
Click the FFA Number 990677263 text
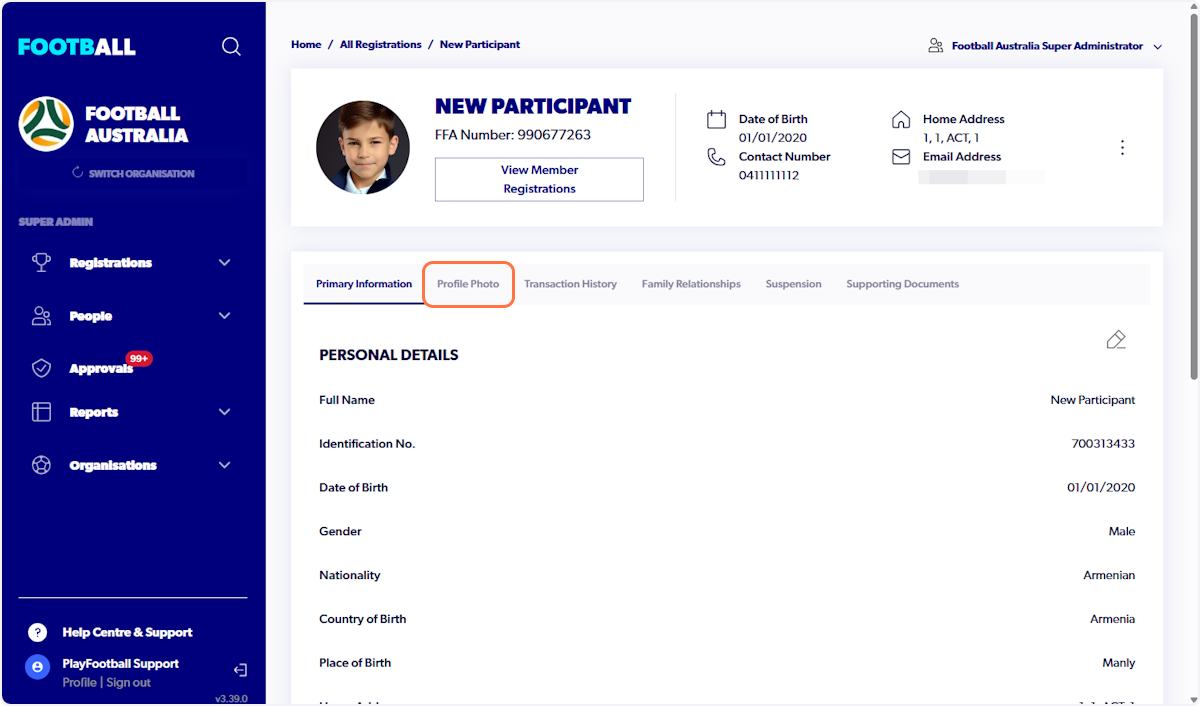tap(513, 135)
